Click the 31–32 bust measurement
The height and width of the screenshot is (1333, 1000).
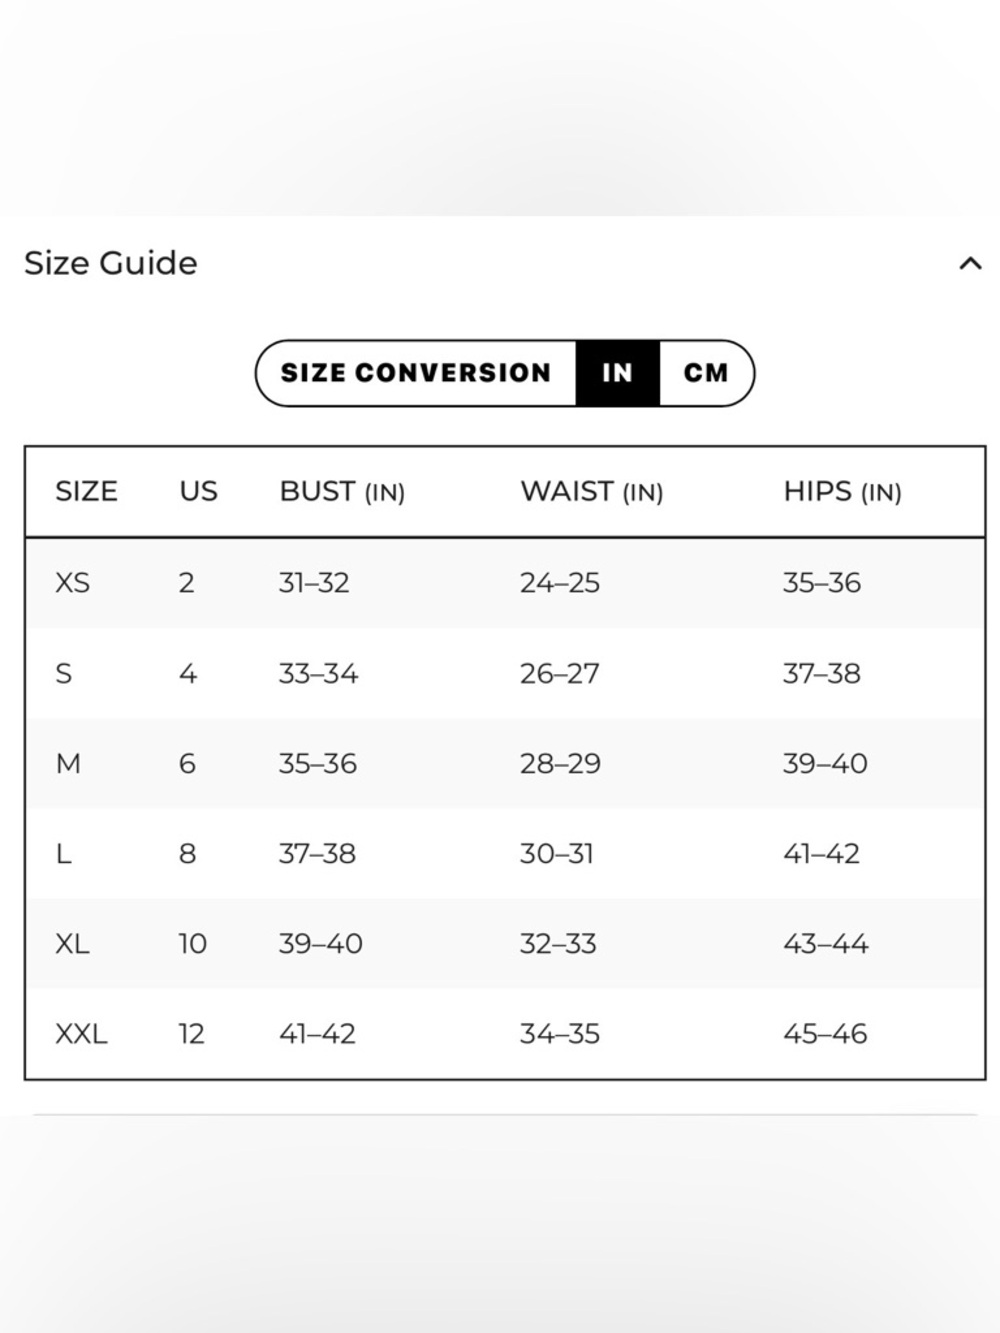point(314,583)
